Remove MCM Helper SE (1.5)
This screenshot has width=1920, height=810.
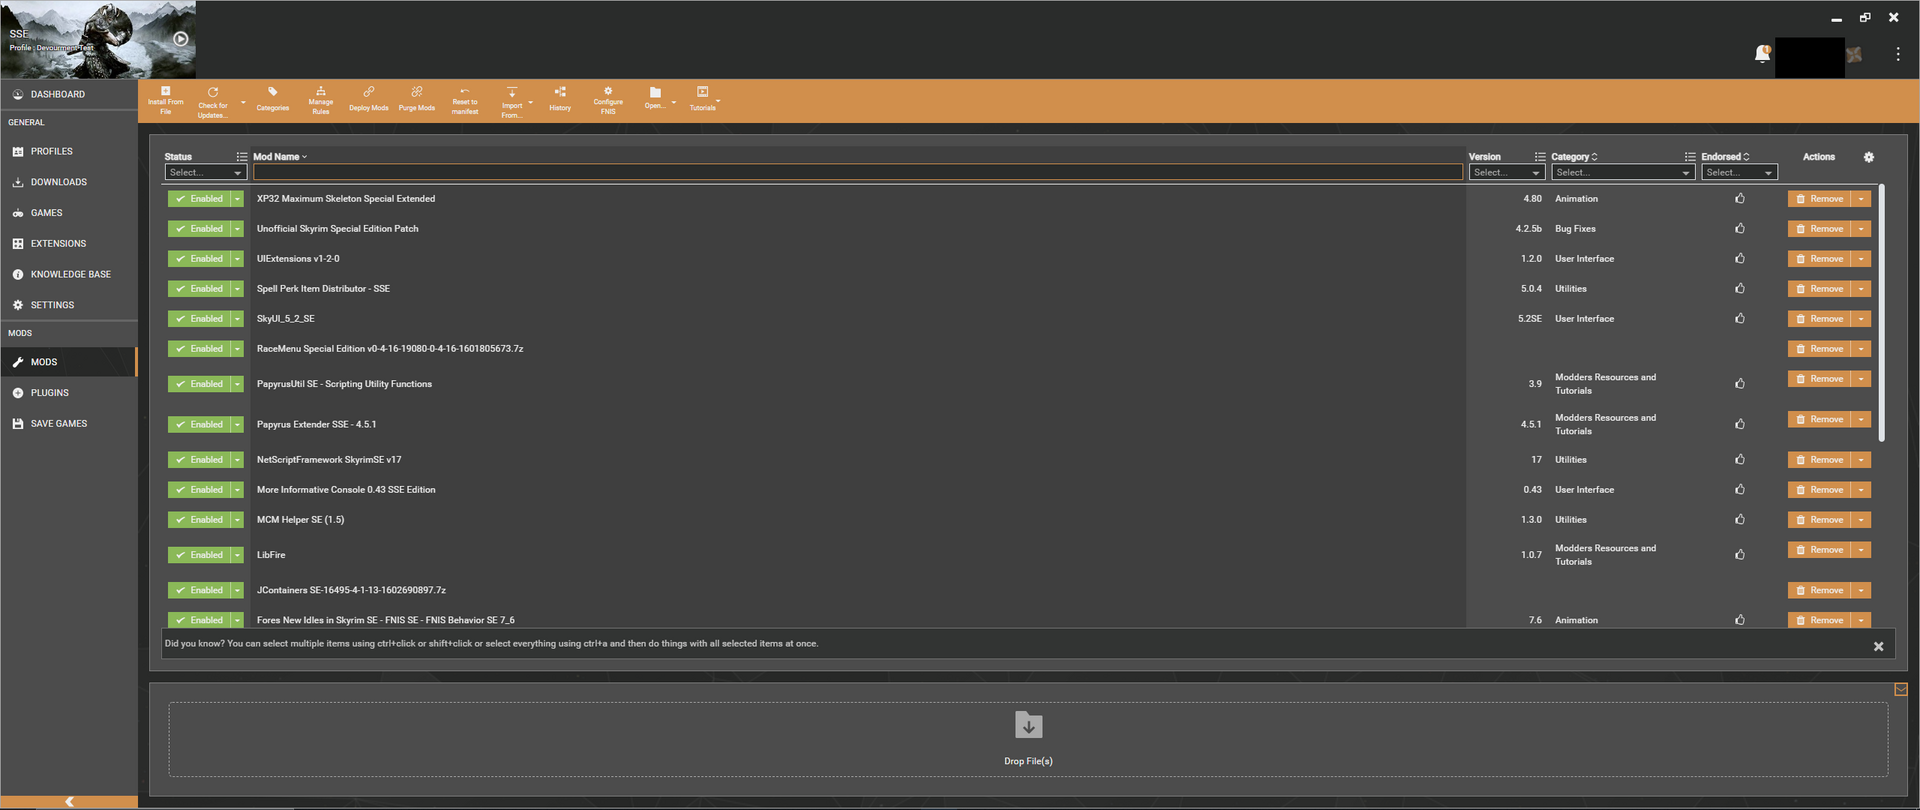[1819, 520]
